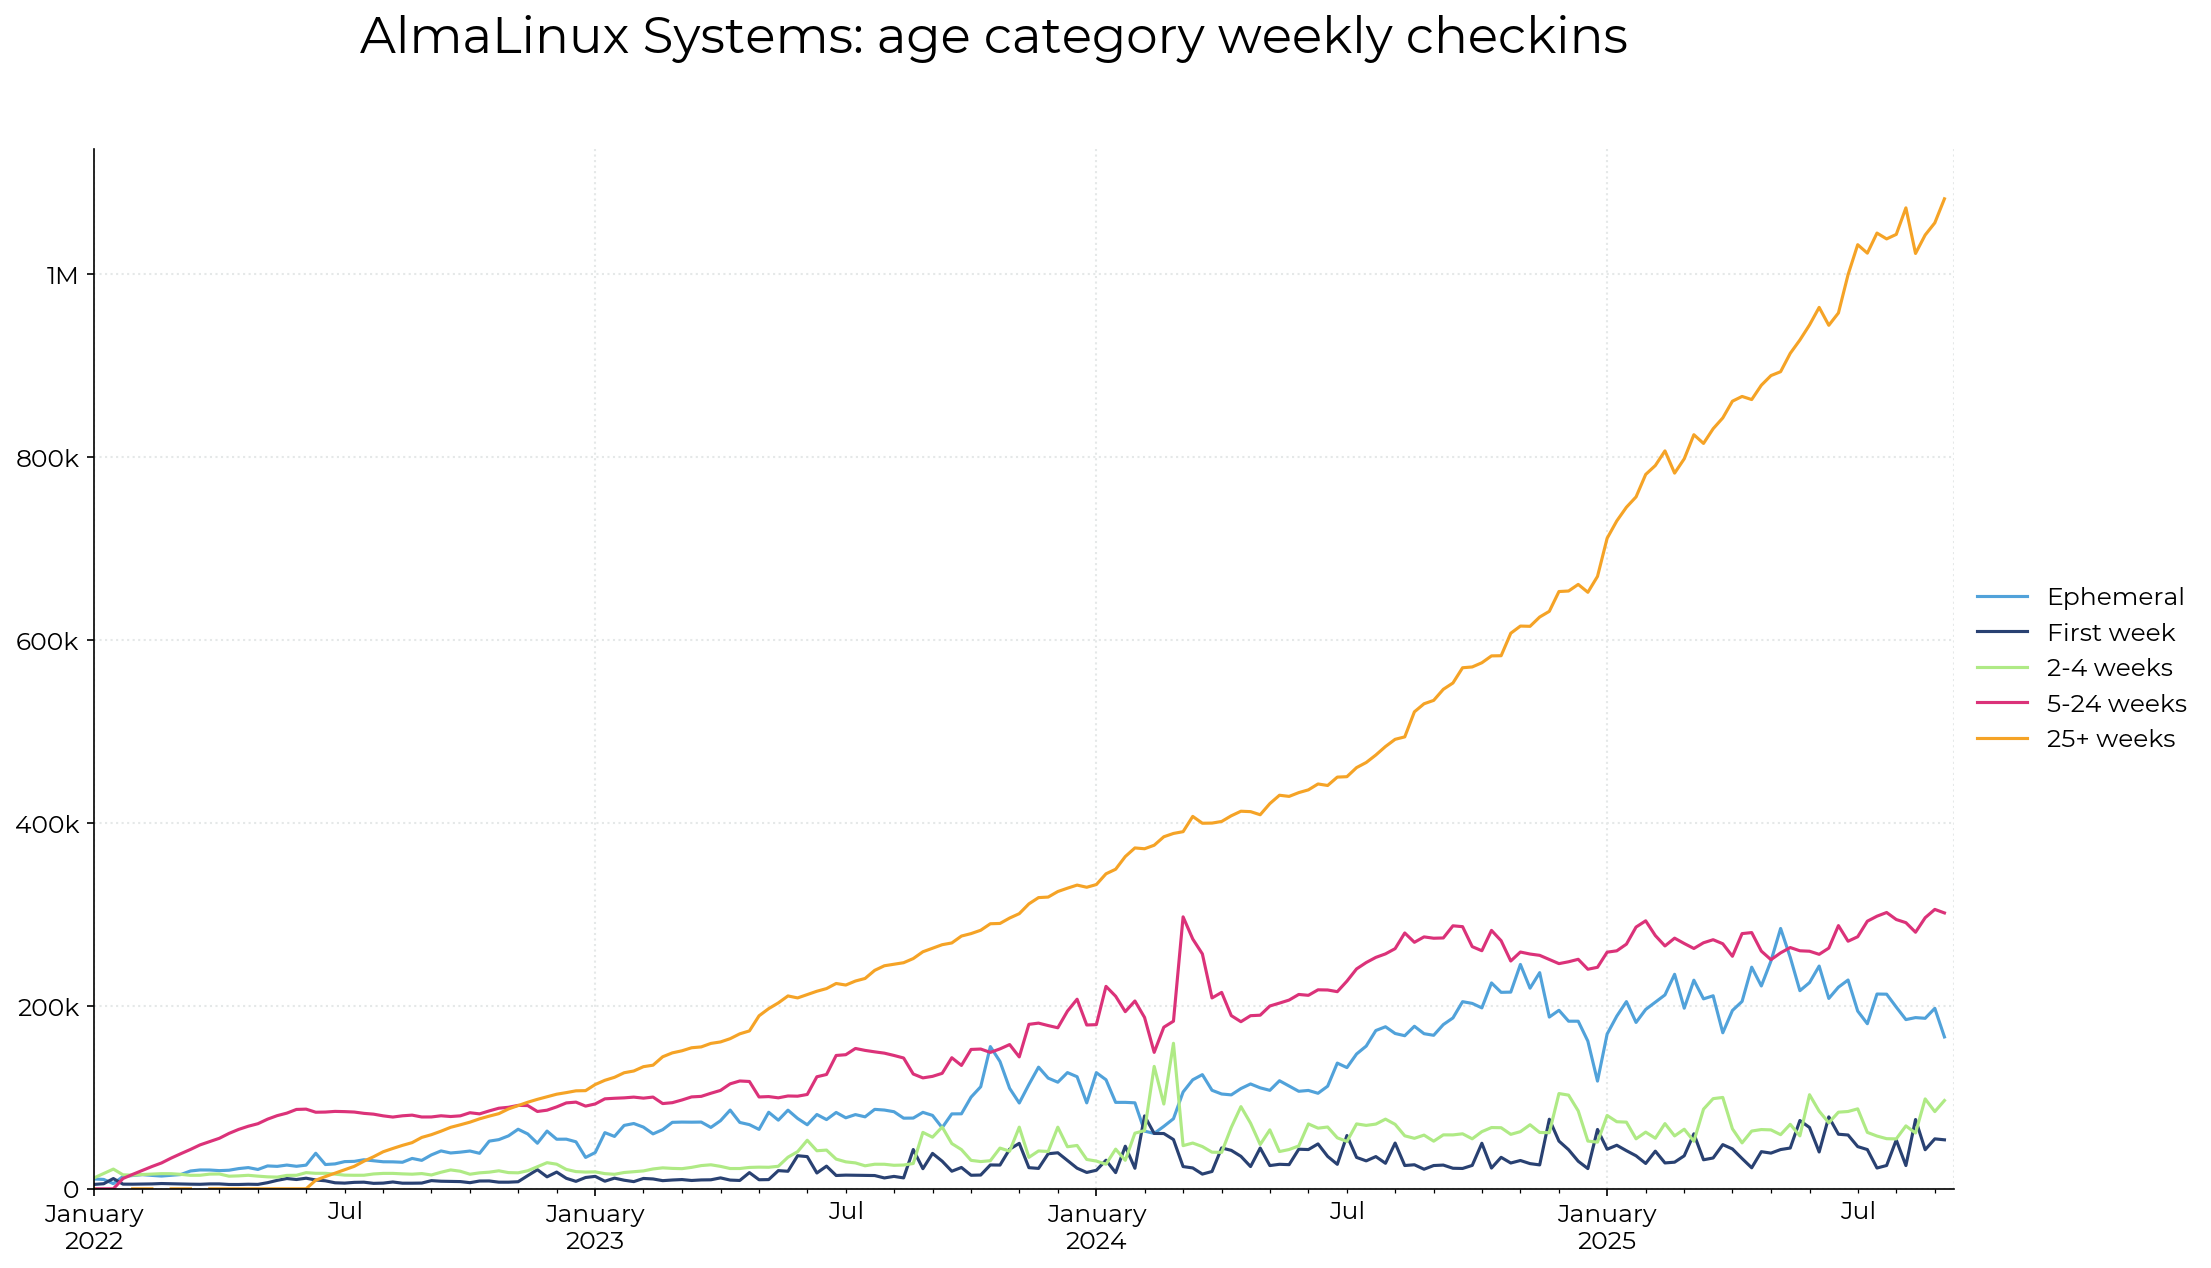
Task: Click the January 2025 x-axis label
Action: coord(1606,1227)
